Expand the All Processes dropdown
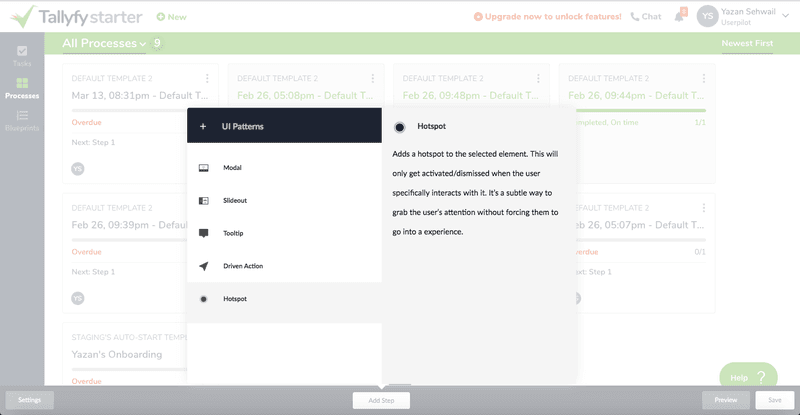This screenshot has height=415, width=800. 104,44
